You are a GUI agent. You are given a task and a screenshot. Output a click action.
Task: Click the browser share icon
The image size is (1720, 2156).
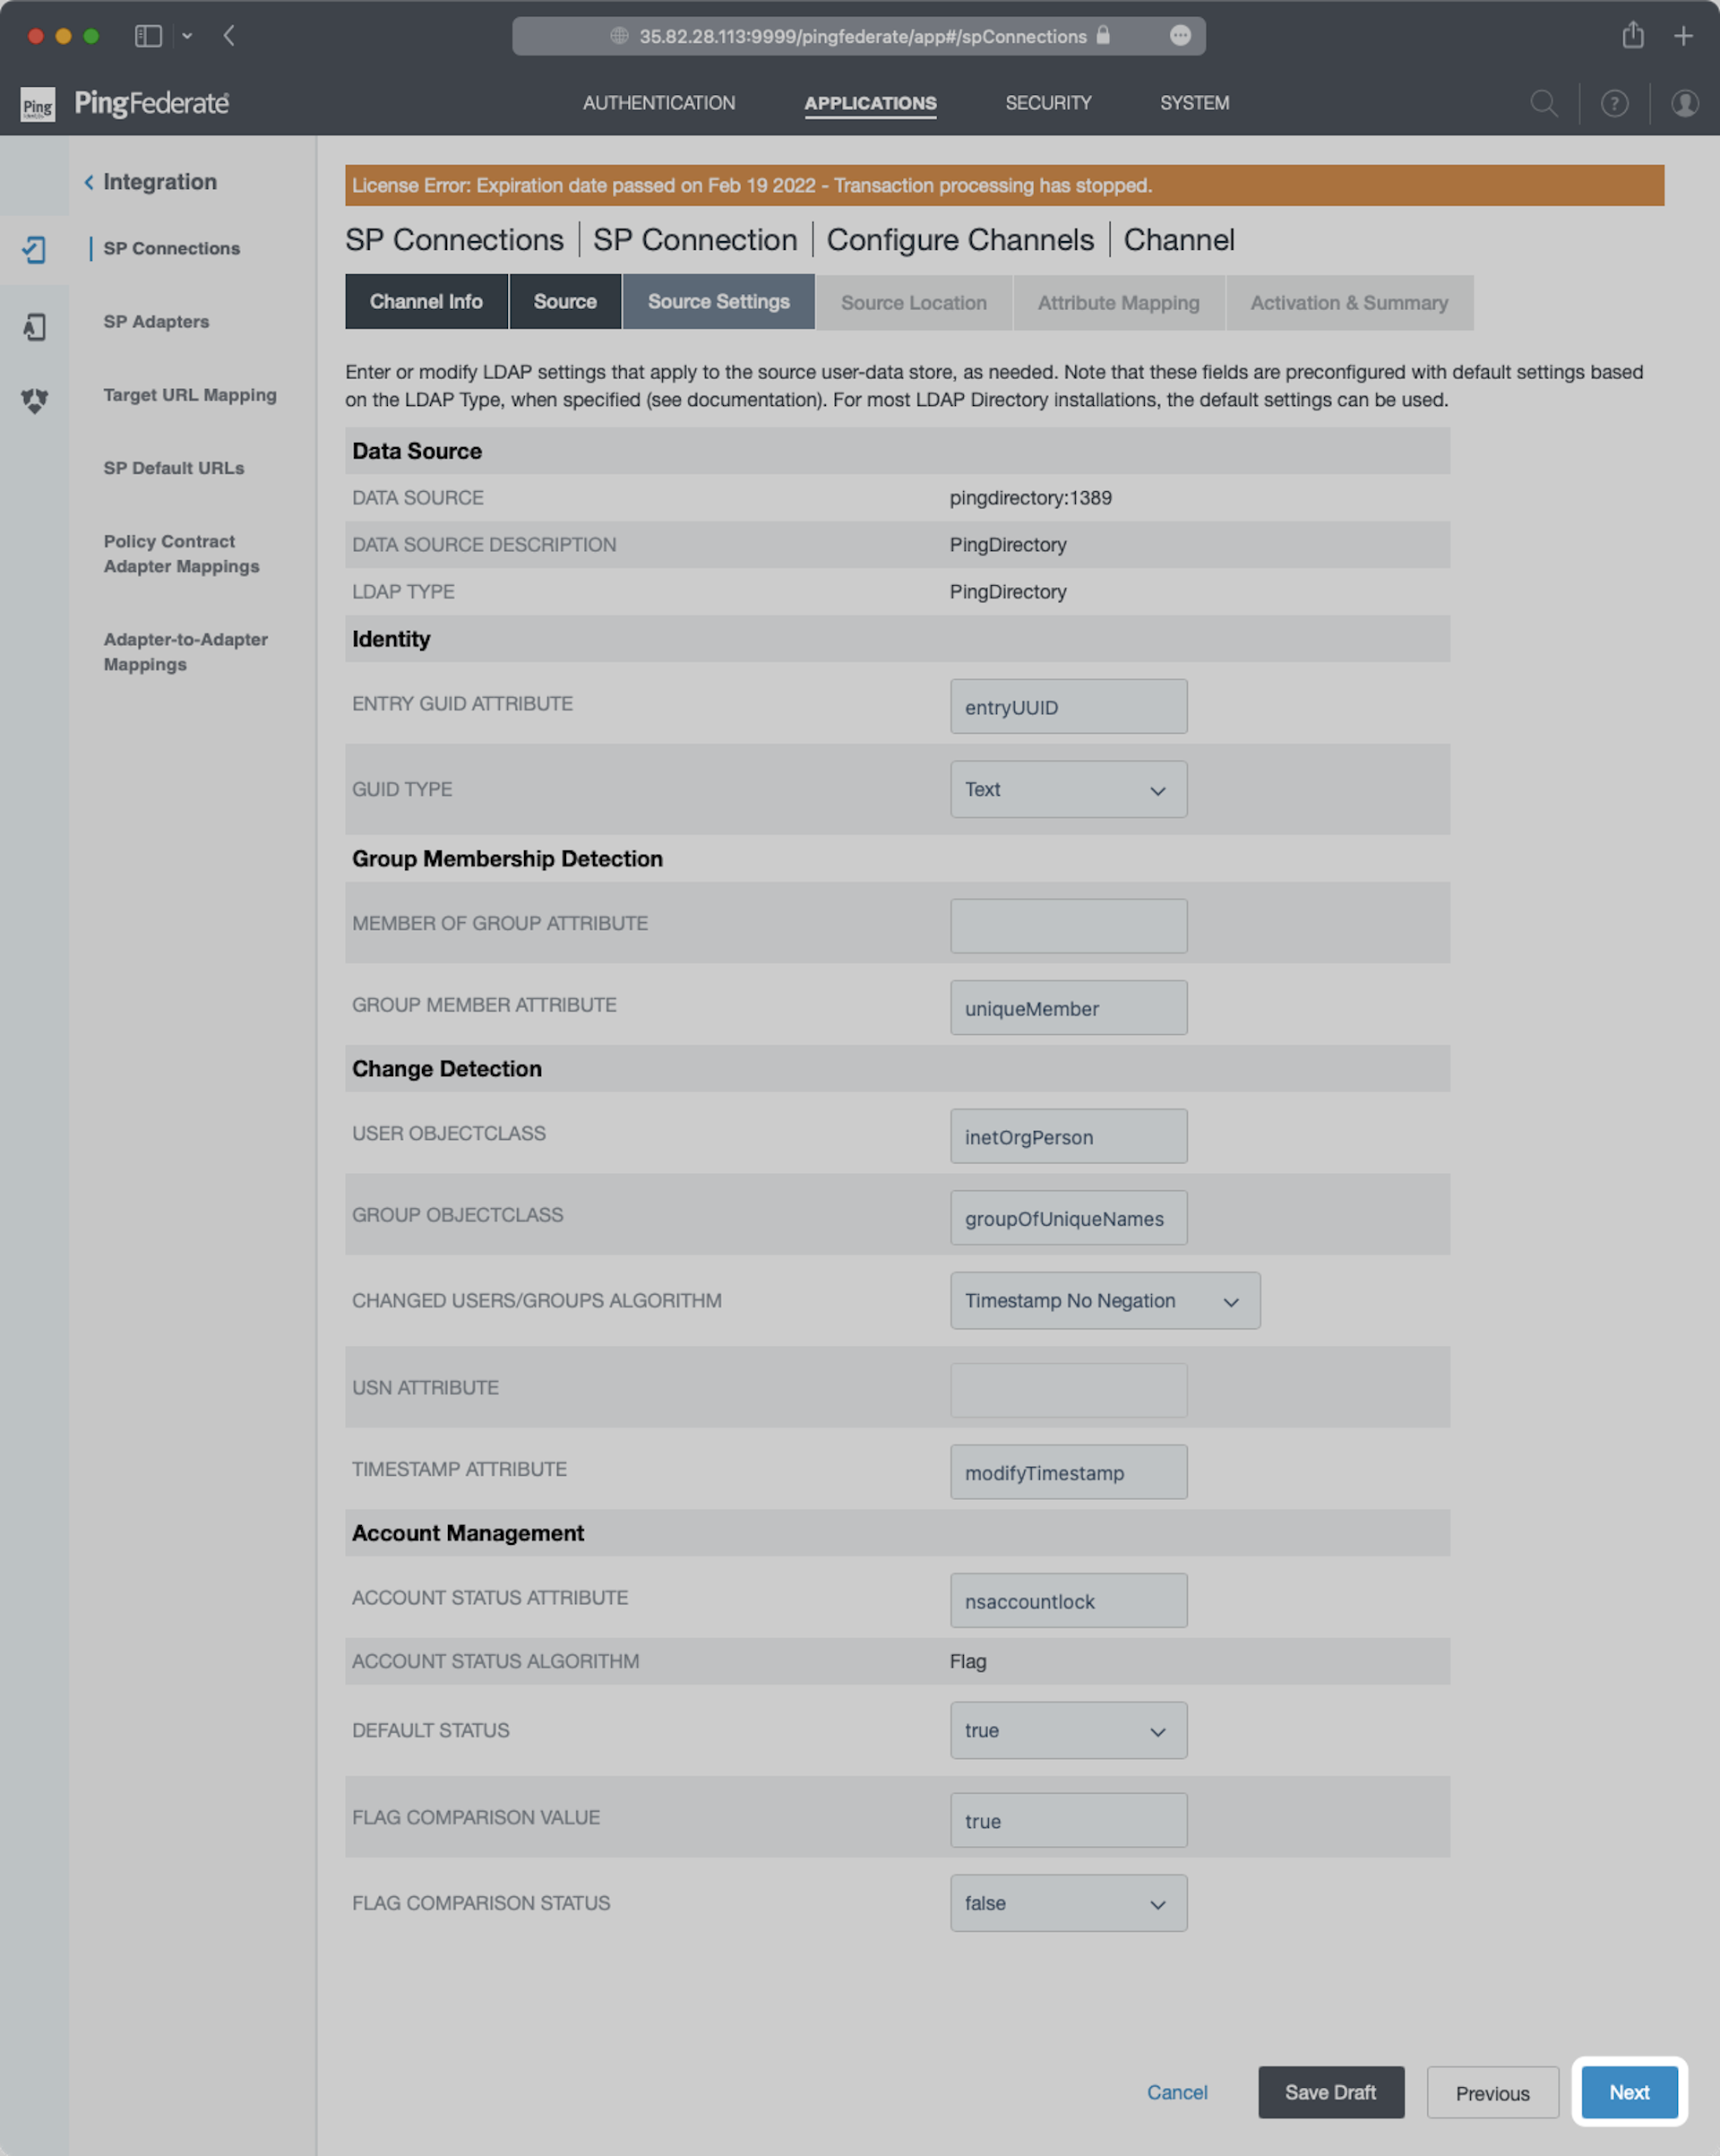point(1632,36)
